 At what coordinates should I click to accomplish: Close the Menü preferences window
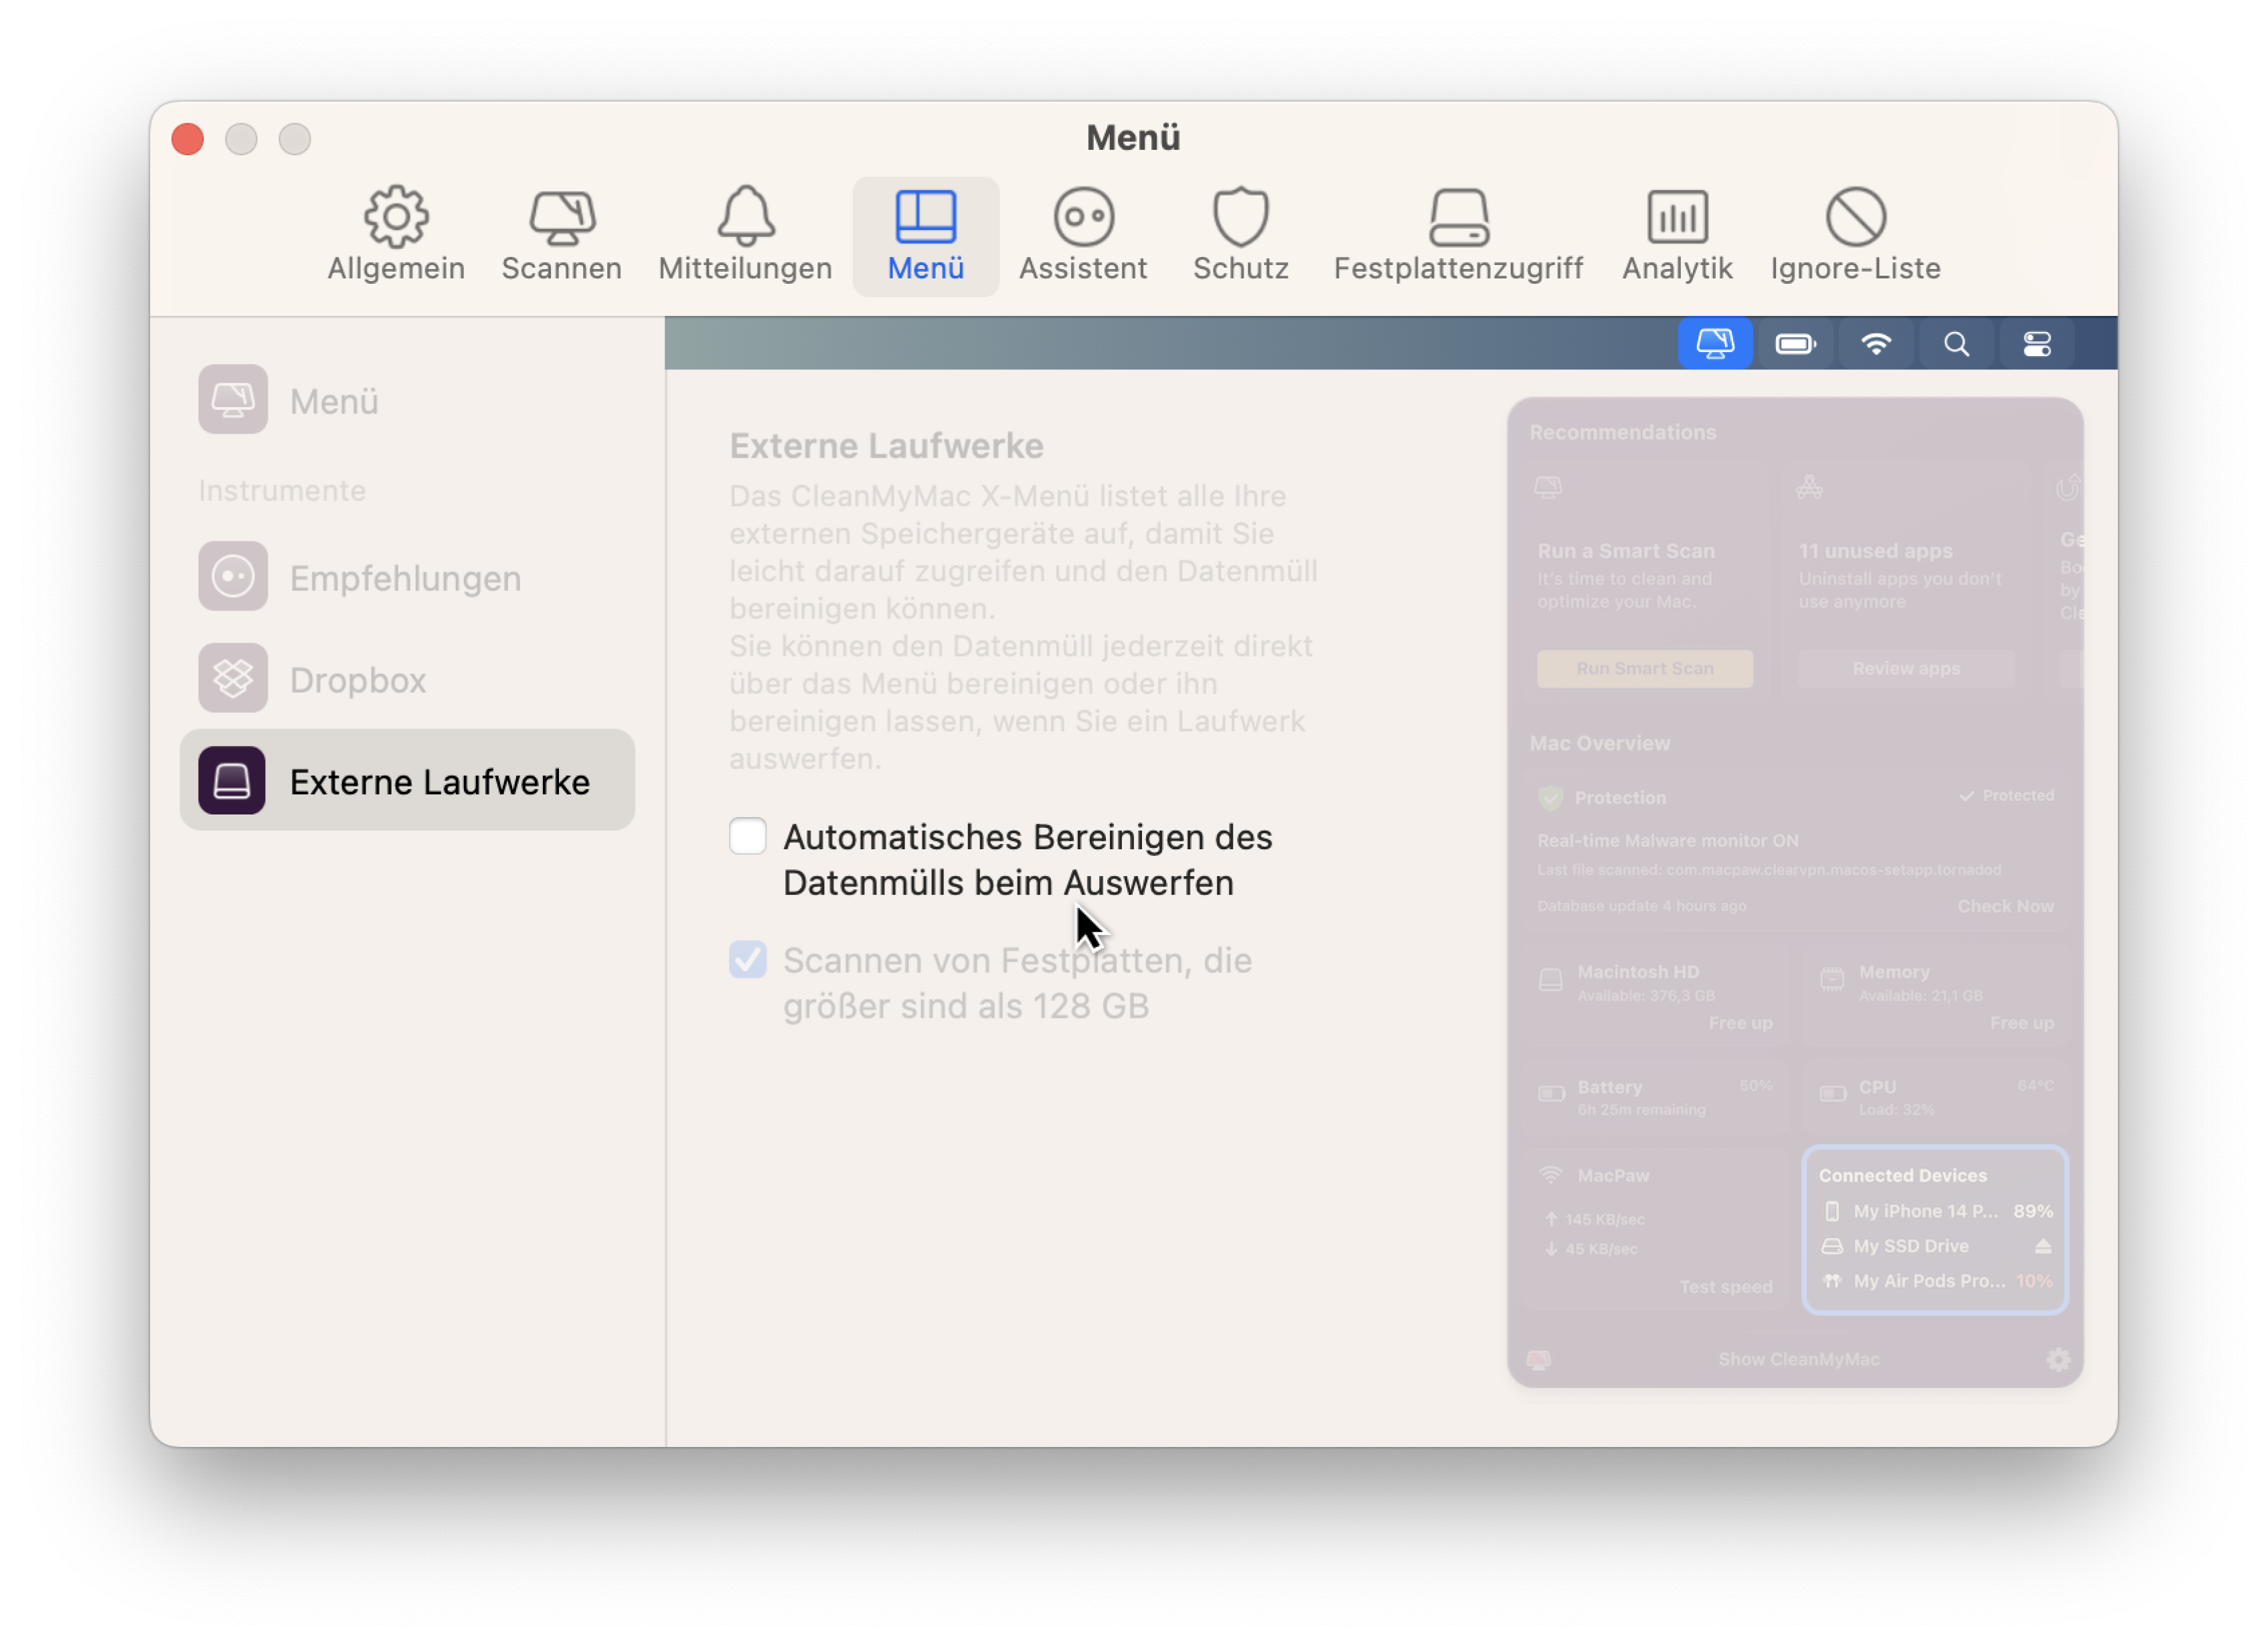pyautogui.click(x=187, y=138)
